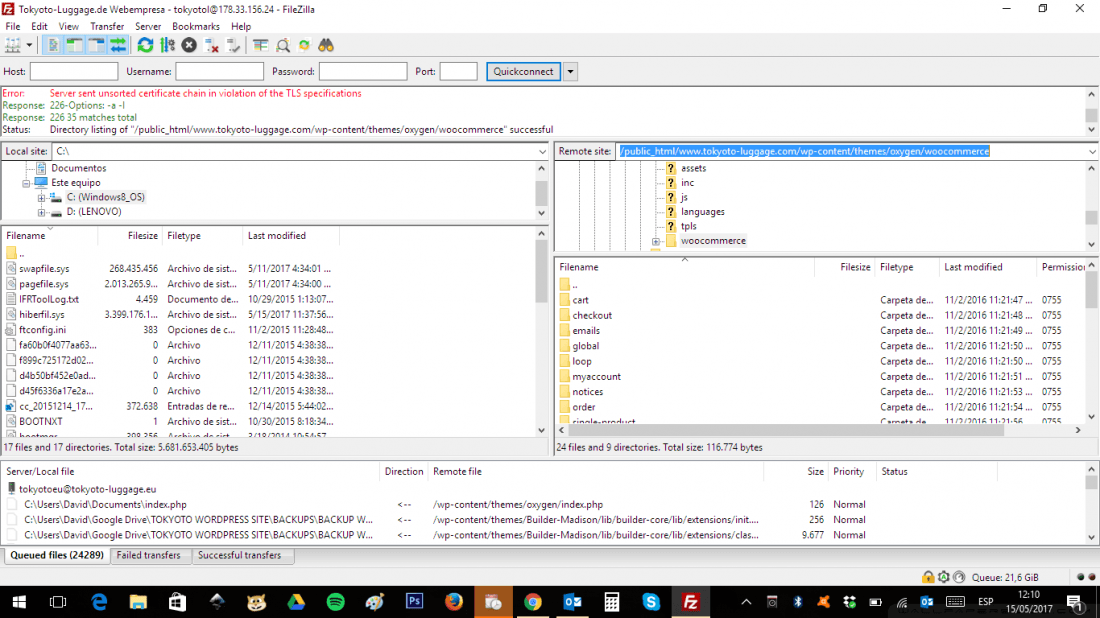Open the File menu
The width and height of the screenshot is (1100, 618).
tap(13, 27)
